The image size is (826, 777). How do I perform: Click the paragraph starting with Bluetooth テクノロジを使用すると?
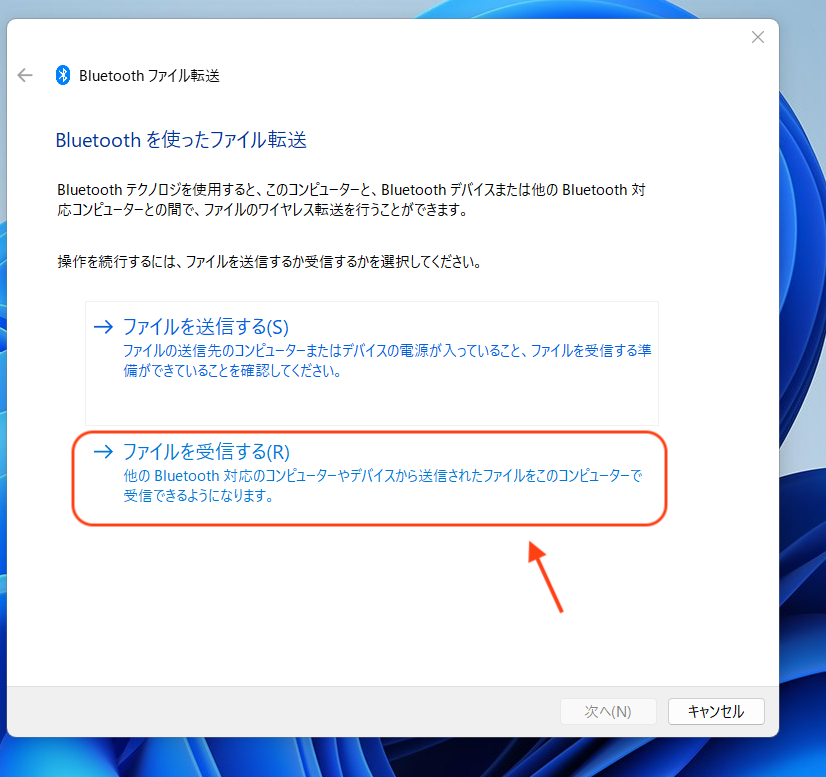351,200
